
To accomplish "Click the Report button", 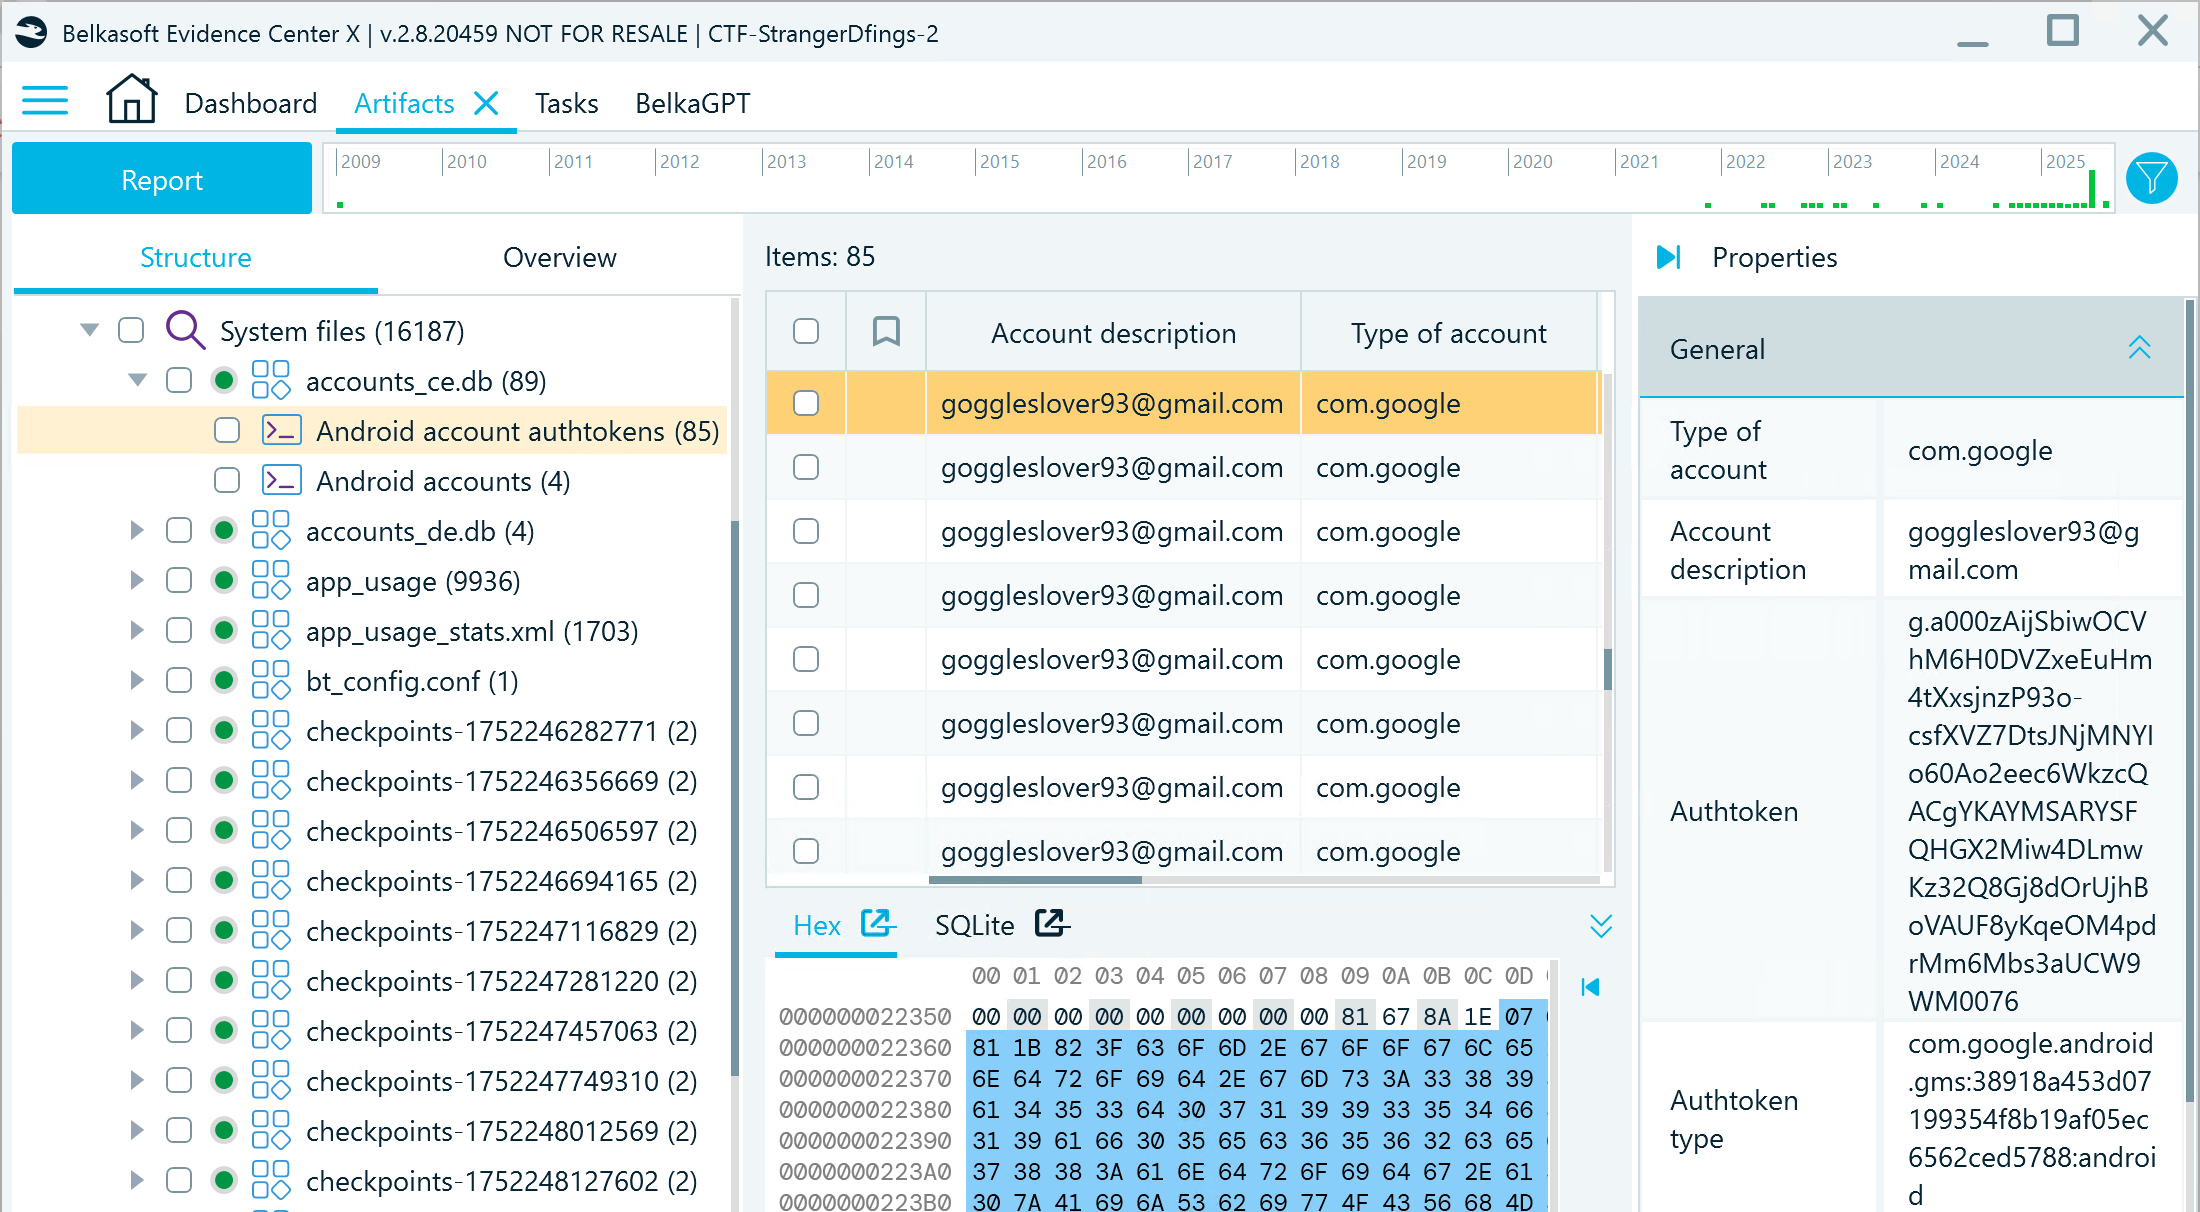I will pos(162,179).
